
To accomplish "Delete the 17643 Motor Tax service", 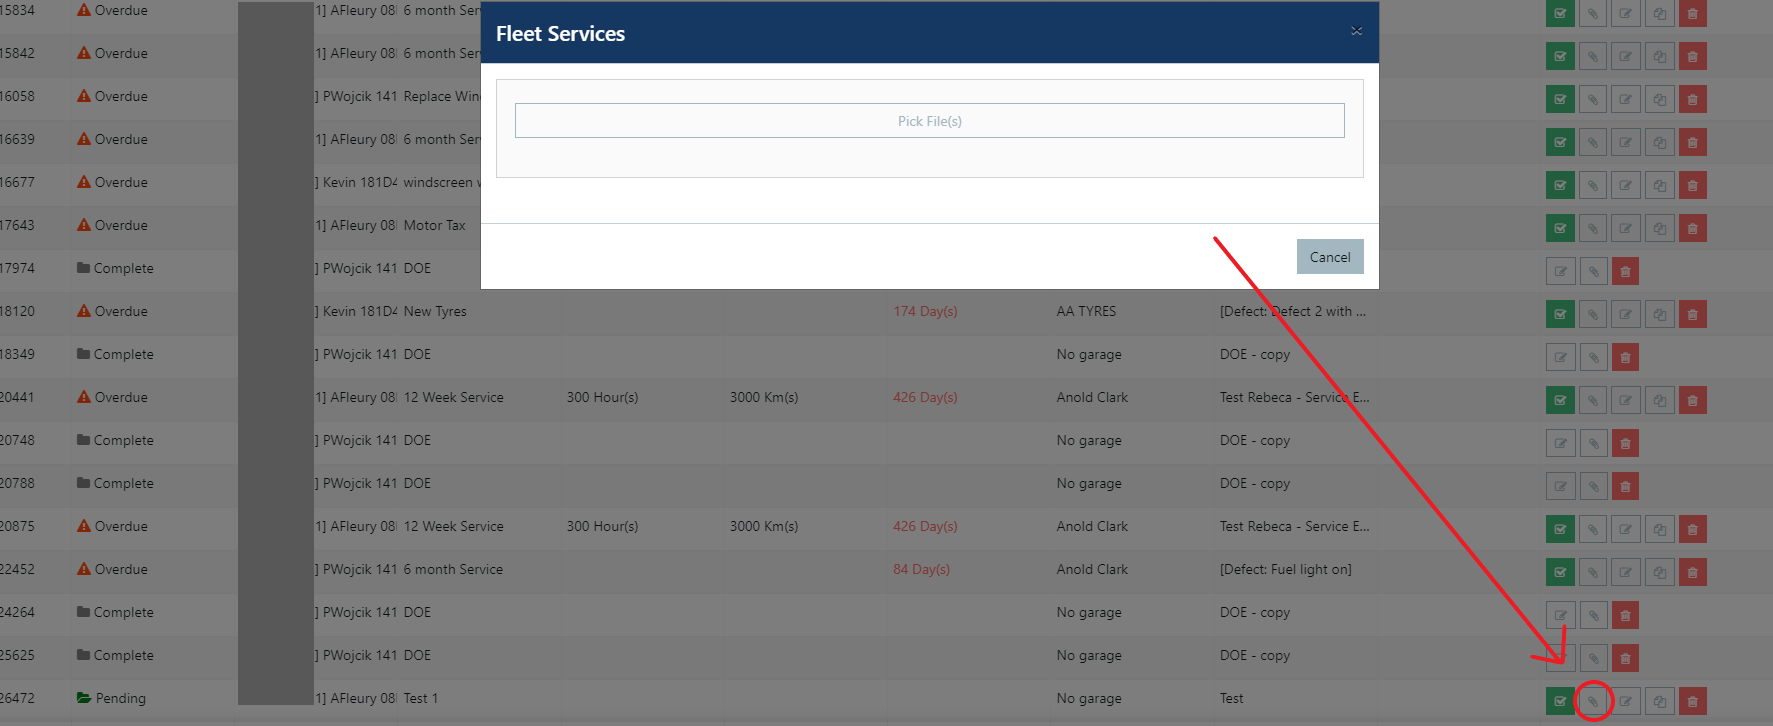I will pyautogui.click(x=1692, y=228).
